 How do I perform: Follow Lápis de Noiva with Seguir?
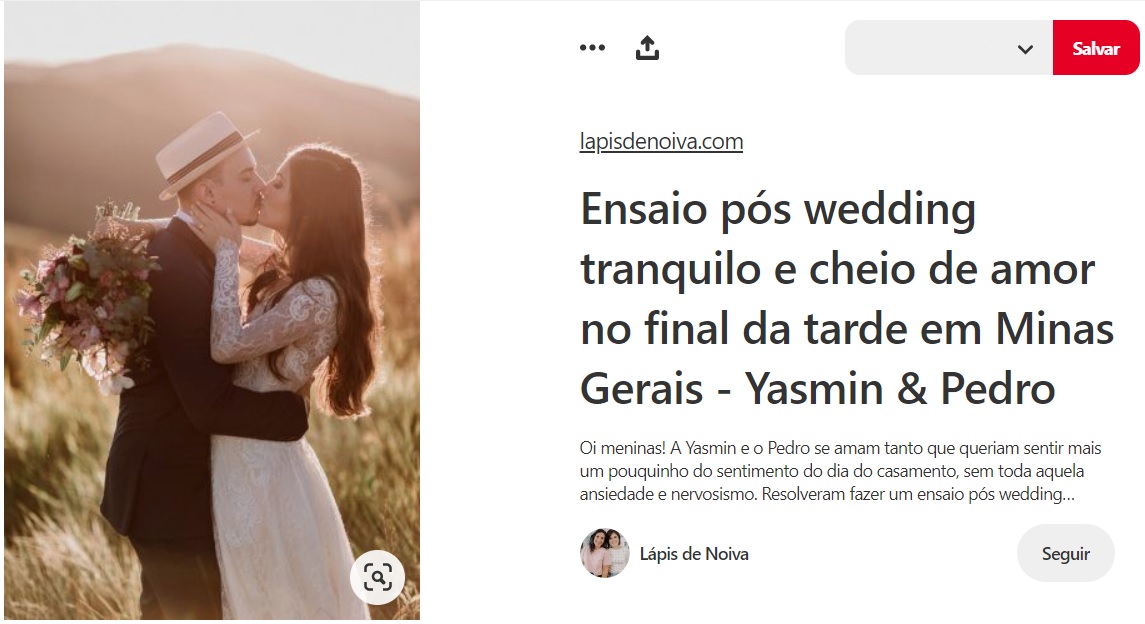pyautogui.click(x=1065, y=553)
